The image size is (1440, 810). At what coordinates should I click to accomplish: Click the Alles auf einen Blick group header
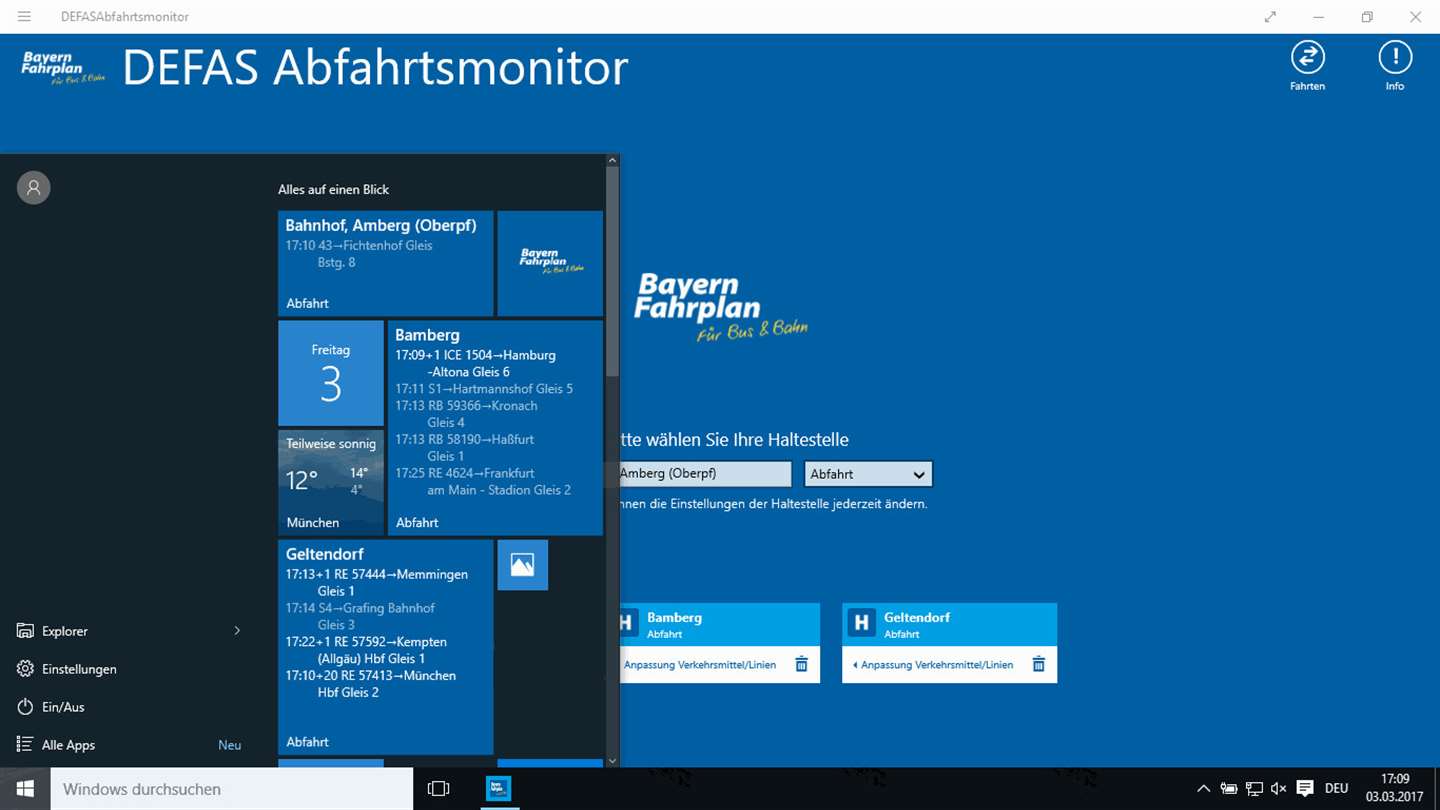(334, 189)
